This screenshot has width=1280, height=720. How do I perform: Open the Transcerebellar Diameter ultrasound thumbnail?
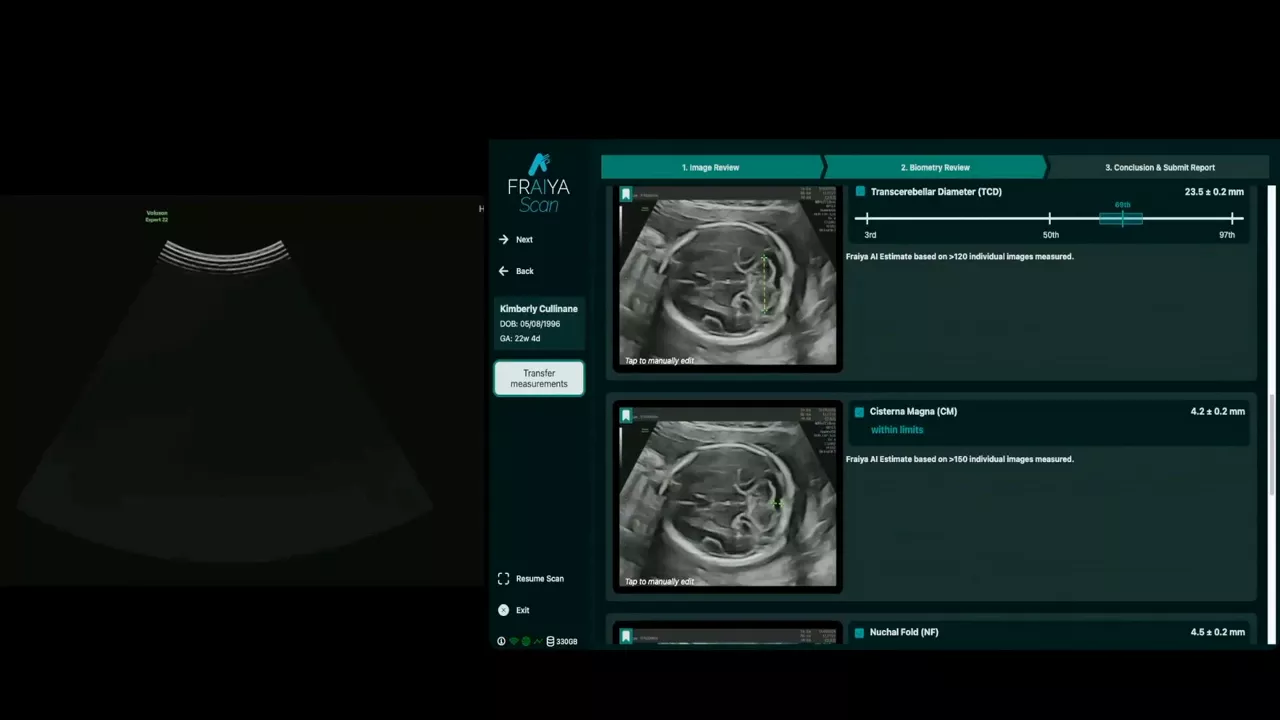(x=728, y=278)
